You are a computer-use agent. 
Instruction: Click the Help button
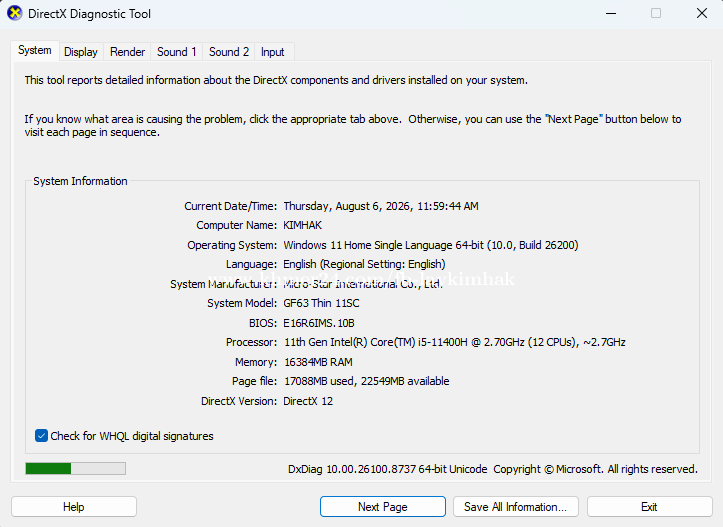point(74,507)
